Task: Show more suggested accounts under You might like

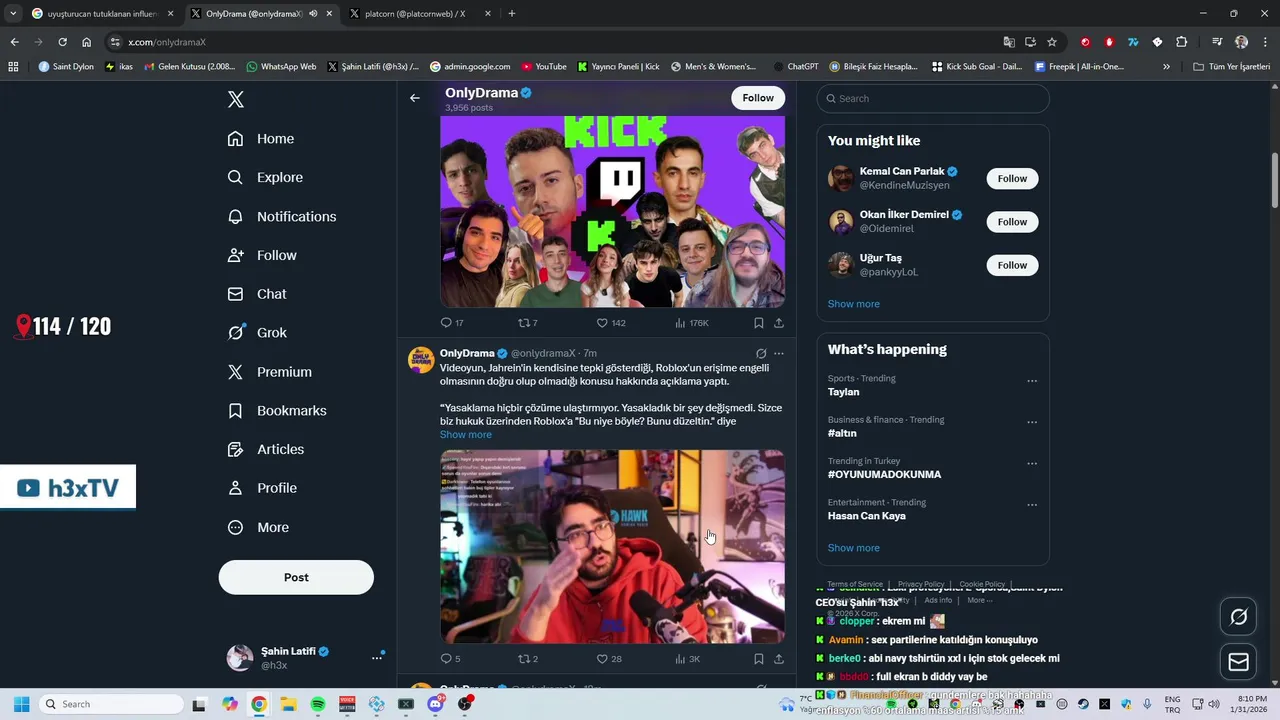Action: coord(854,304)
